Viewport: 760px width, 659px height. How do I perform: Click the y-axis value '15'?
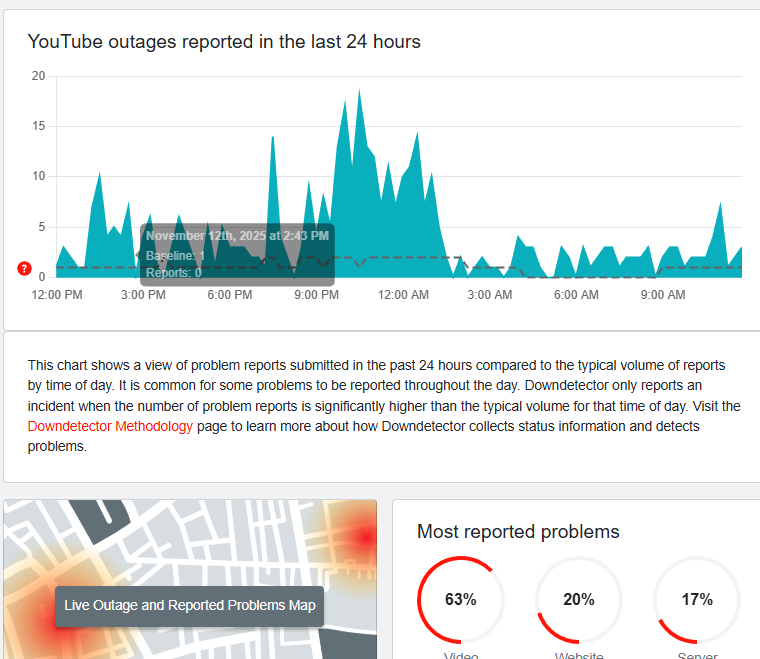[38, 126]
